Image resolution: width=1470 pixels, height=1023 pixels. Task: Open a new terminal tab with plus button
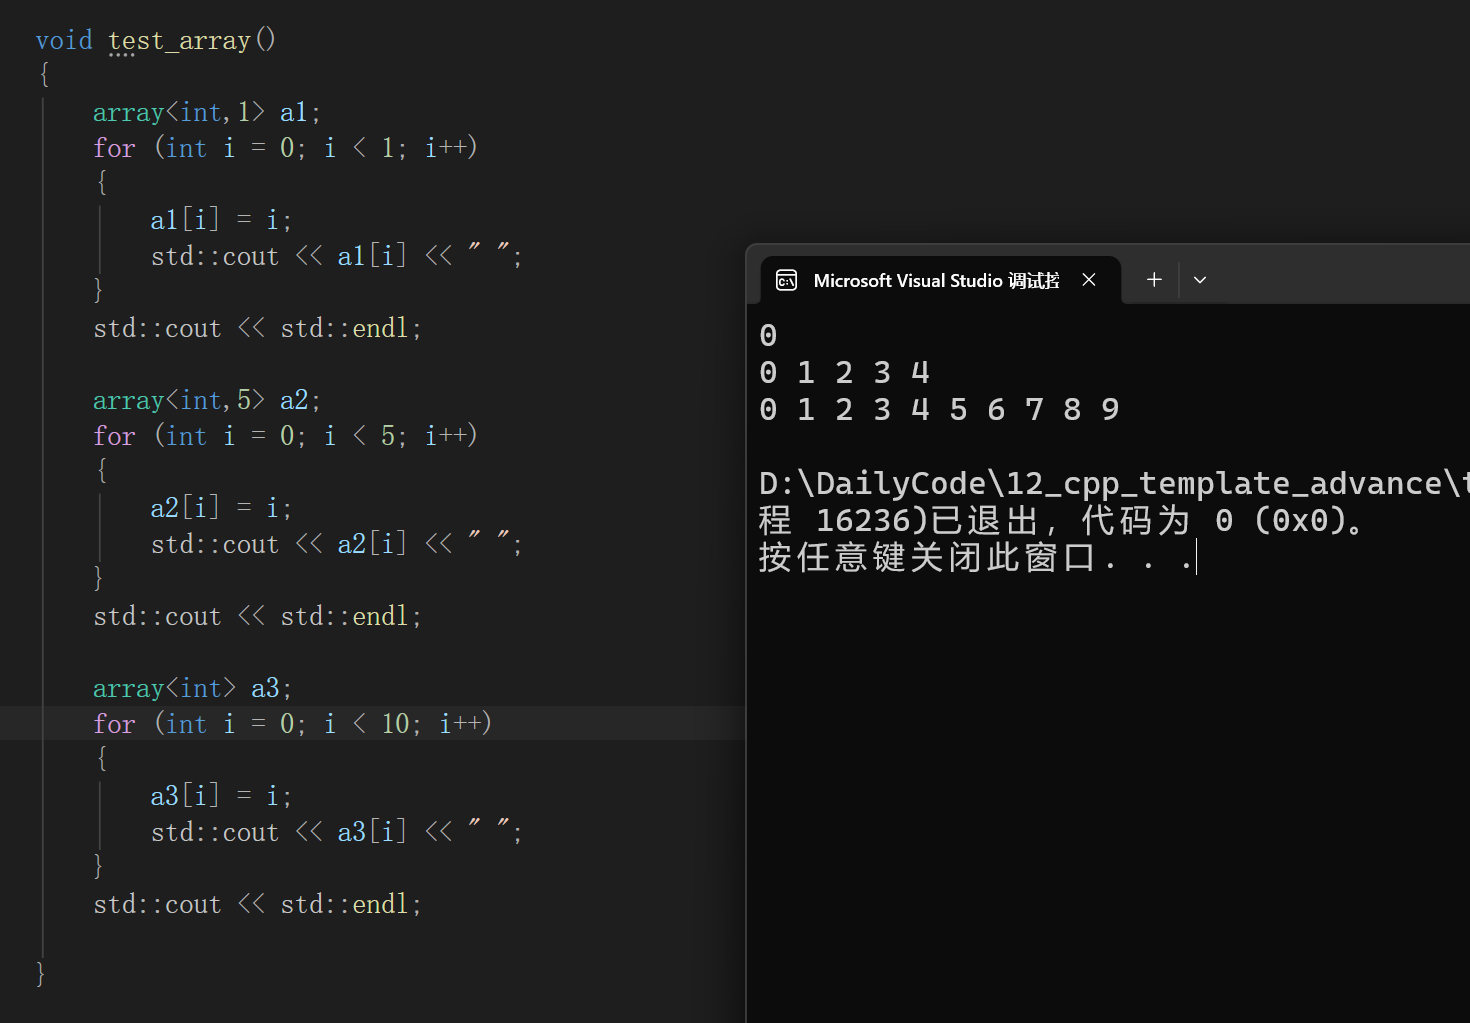click(x=1154, y=280)
